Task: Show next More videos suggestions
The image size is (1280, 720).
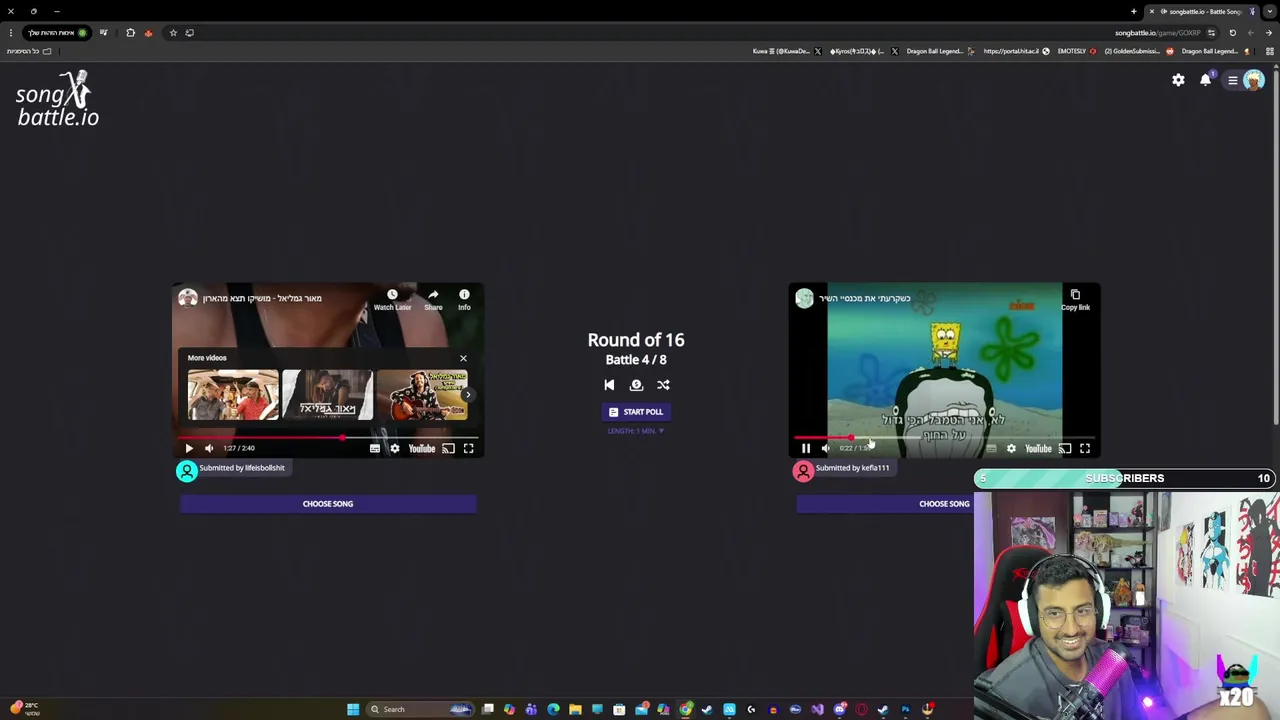Action: pyautogui.click(x=467, y=395)
